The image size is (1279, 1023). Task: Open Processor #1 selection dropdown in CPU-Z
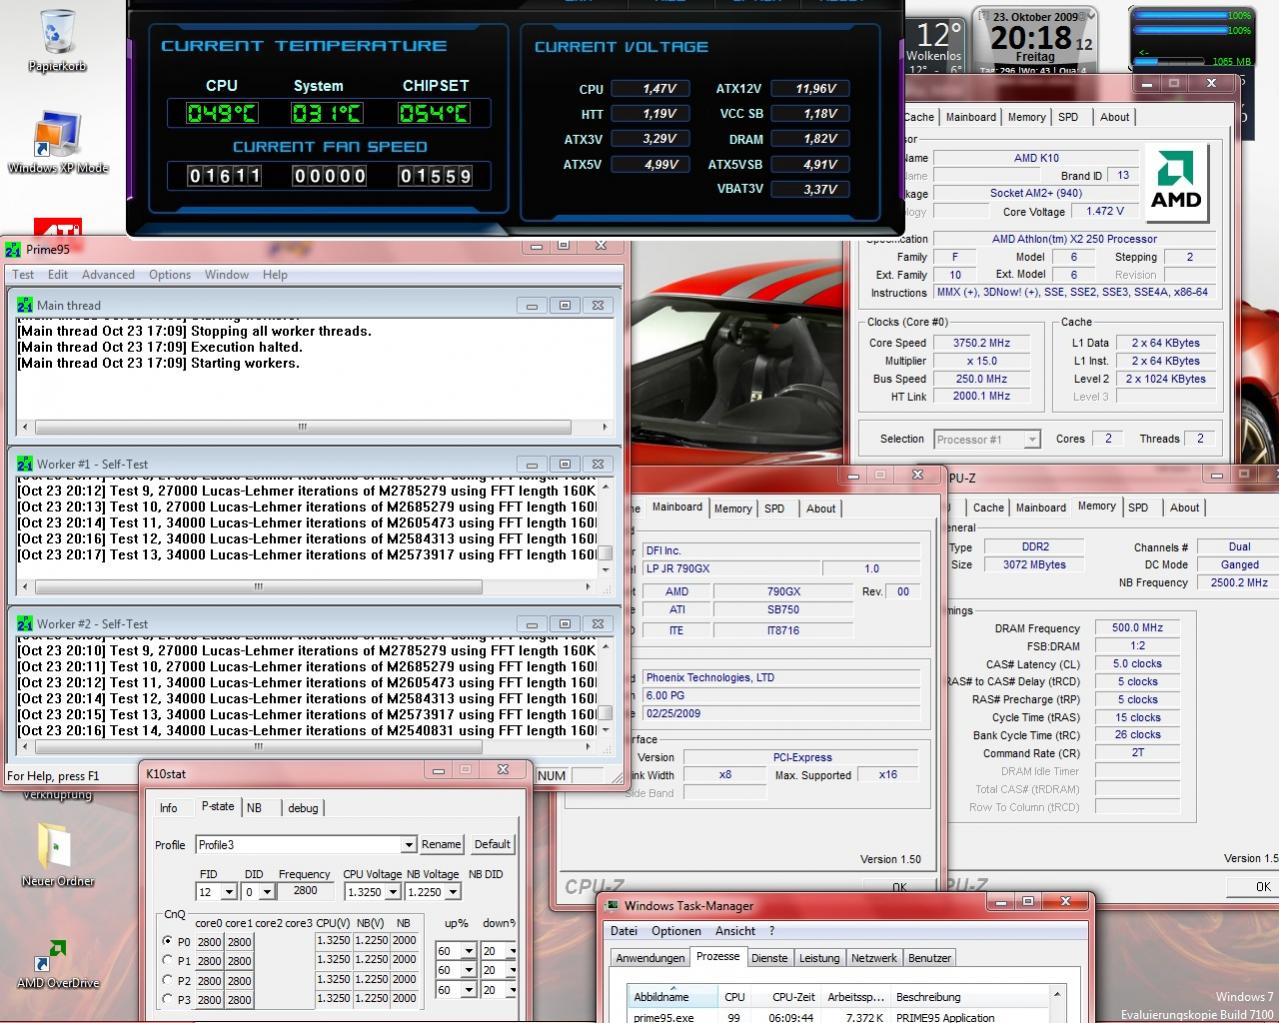(x=1033, y=439)
